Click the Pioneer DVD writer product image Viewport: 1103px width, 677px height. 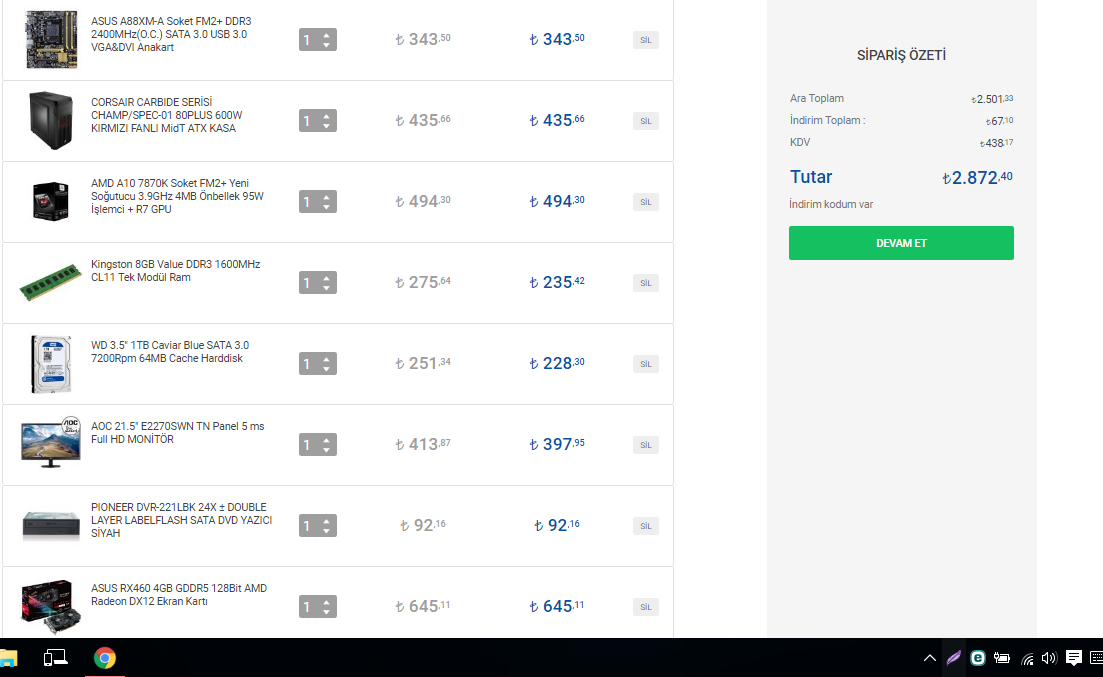tap(50, 525)
